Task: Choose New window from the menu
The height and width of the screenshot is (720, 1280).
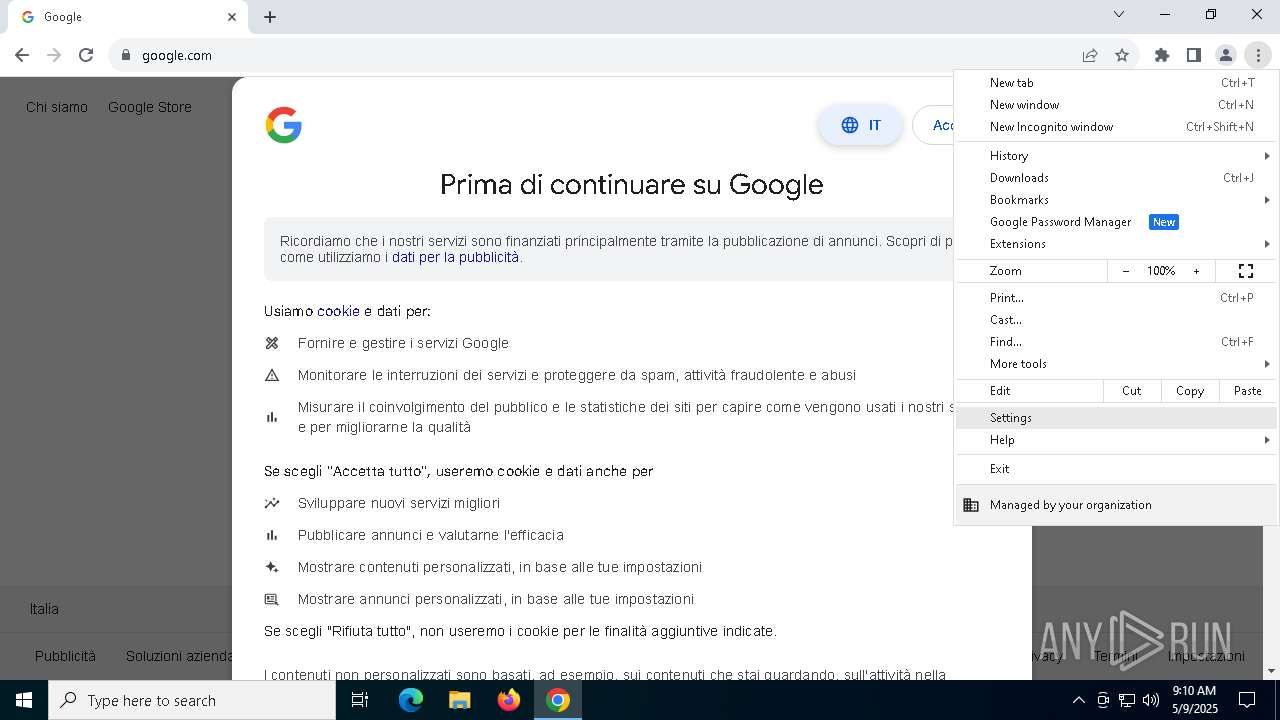Action: click(x=1117, y=105)
